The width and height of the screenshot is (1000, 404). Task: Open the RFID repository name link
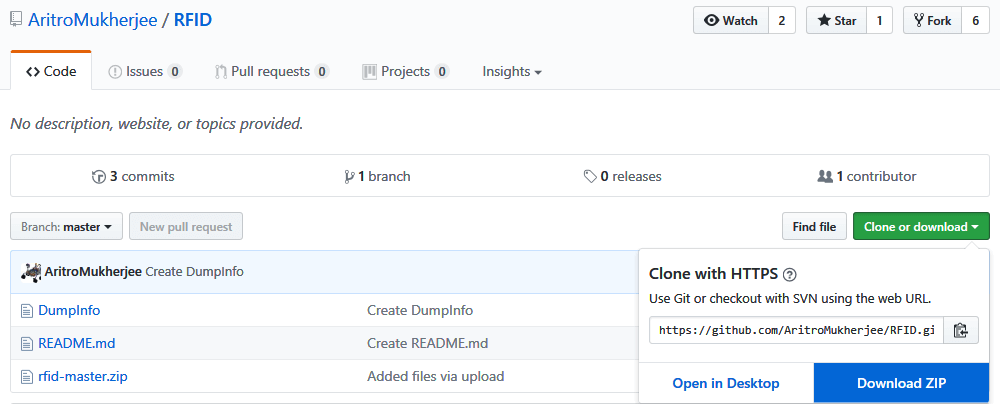tap(193, 20)
